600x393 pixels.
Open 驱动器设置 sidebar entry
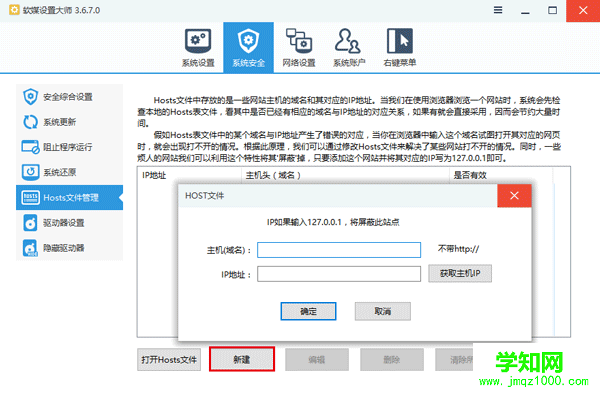[x=70, y=223]
